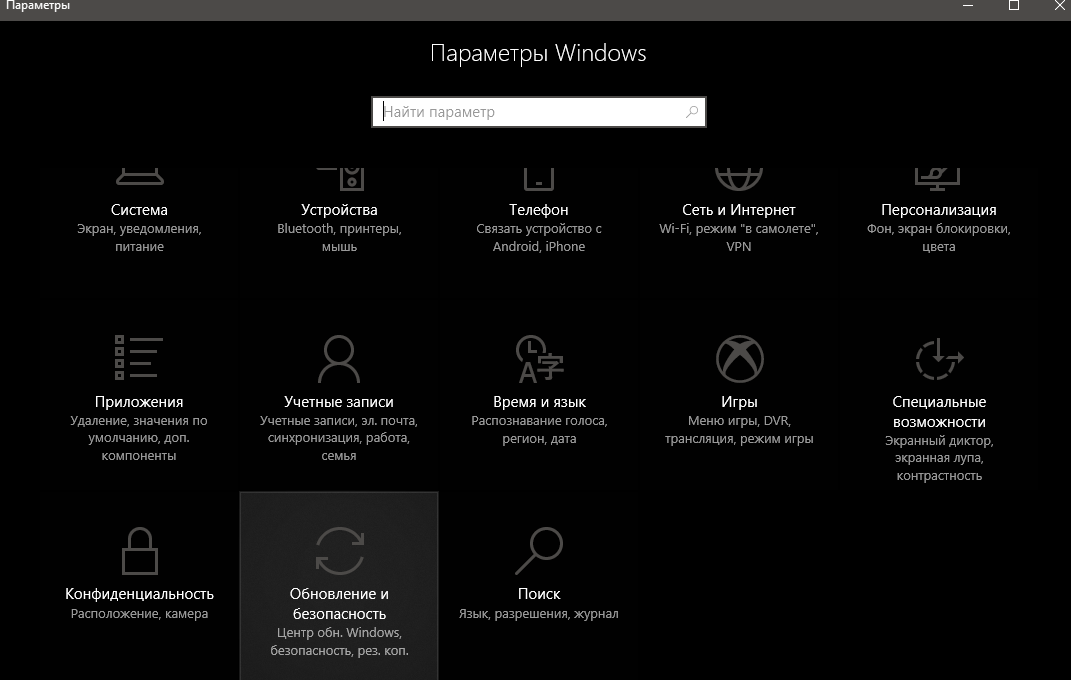
Task: Click the Сеть и Интернет globe icon
Action: click(x=739, y=178)
